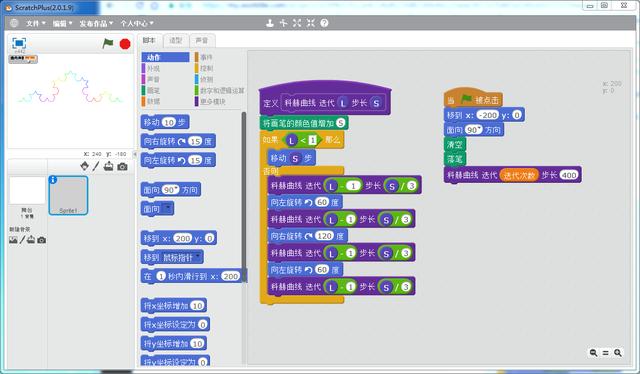
Task: Click the help question mark icon
Action: point(324,23)
